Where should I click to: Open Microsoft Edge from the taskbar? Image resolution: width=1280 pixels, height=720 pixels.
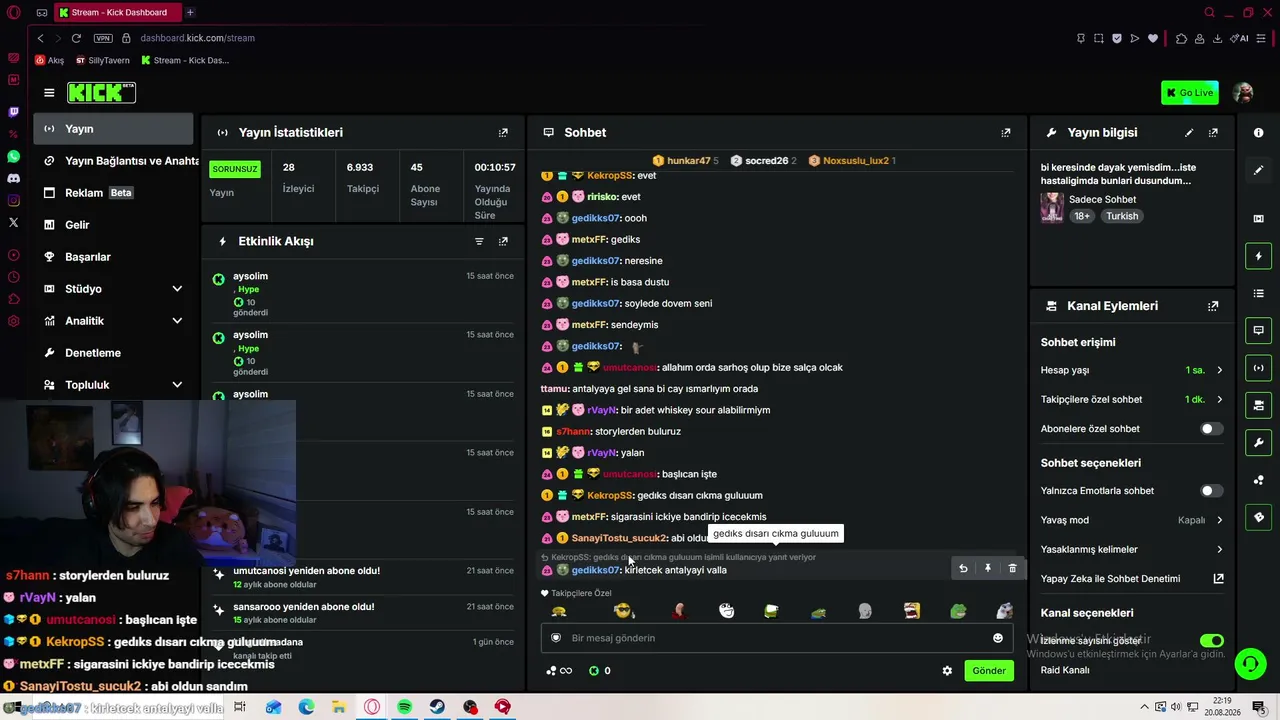tap(306, 707)
